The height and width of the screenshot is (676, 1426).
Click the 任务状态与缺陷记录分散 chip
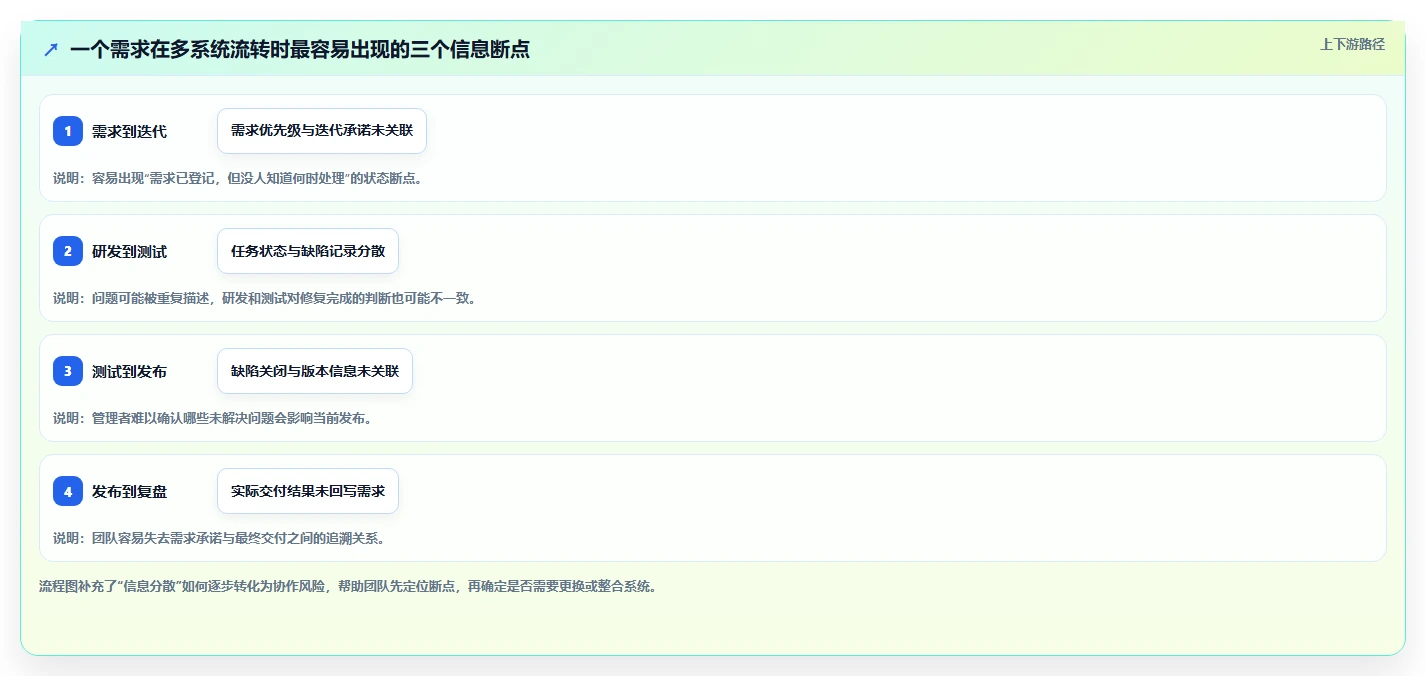click(308, 251)
